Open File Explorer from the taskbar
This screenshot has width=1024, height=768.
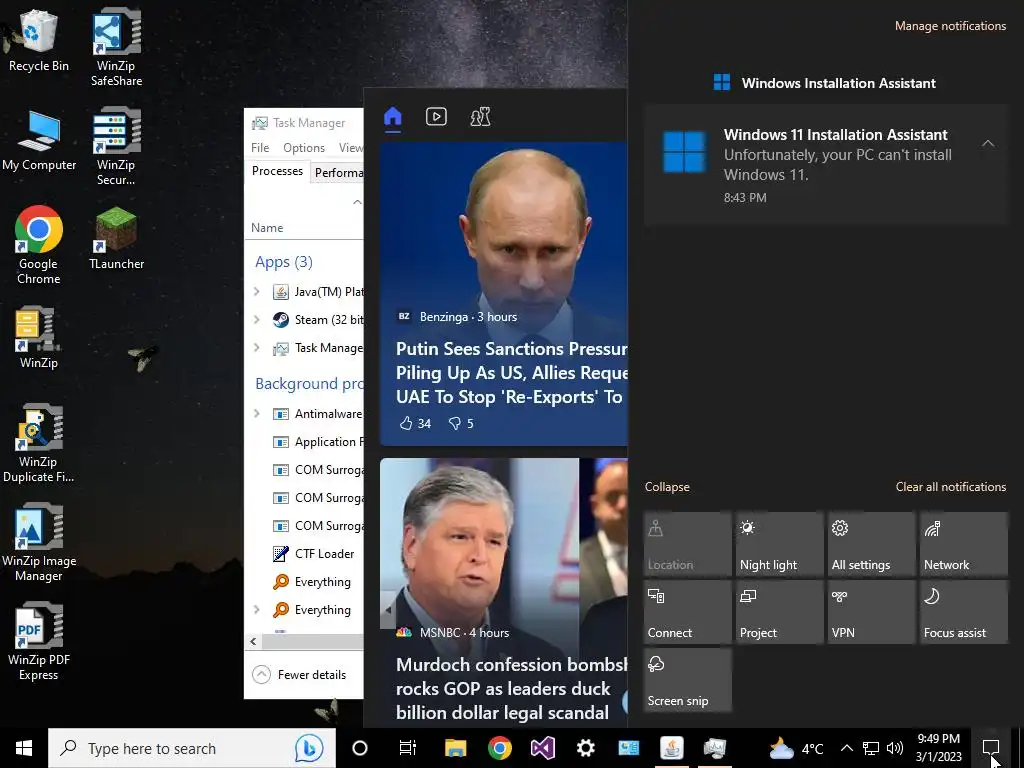(455, 748)
